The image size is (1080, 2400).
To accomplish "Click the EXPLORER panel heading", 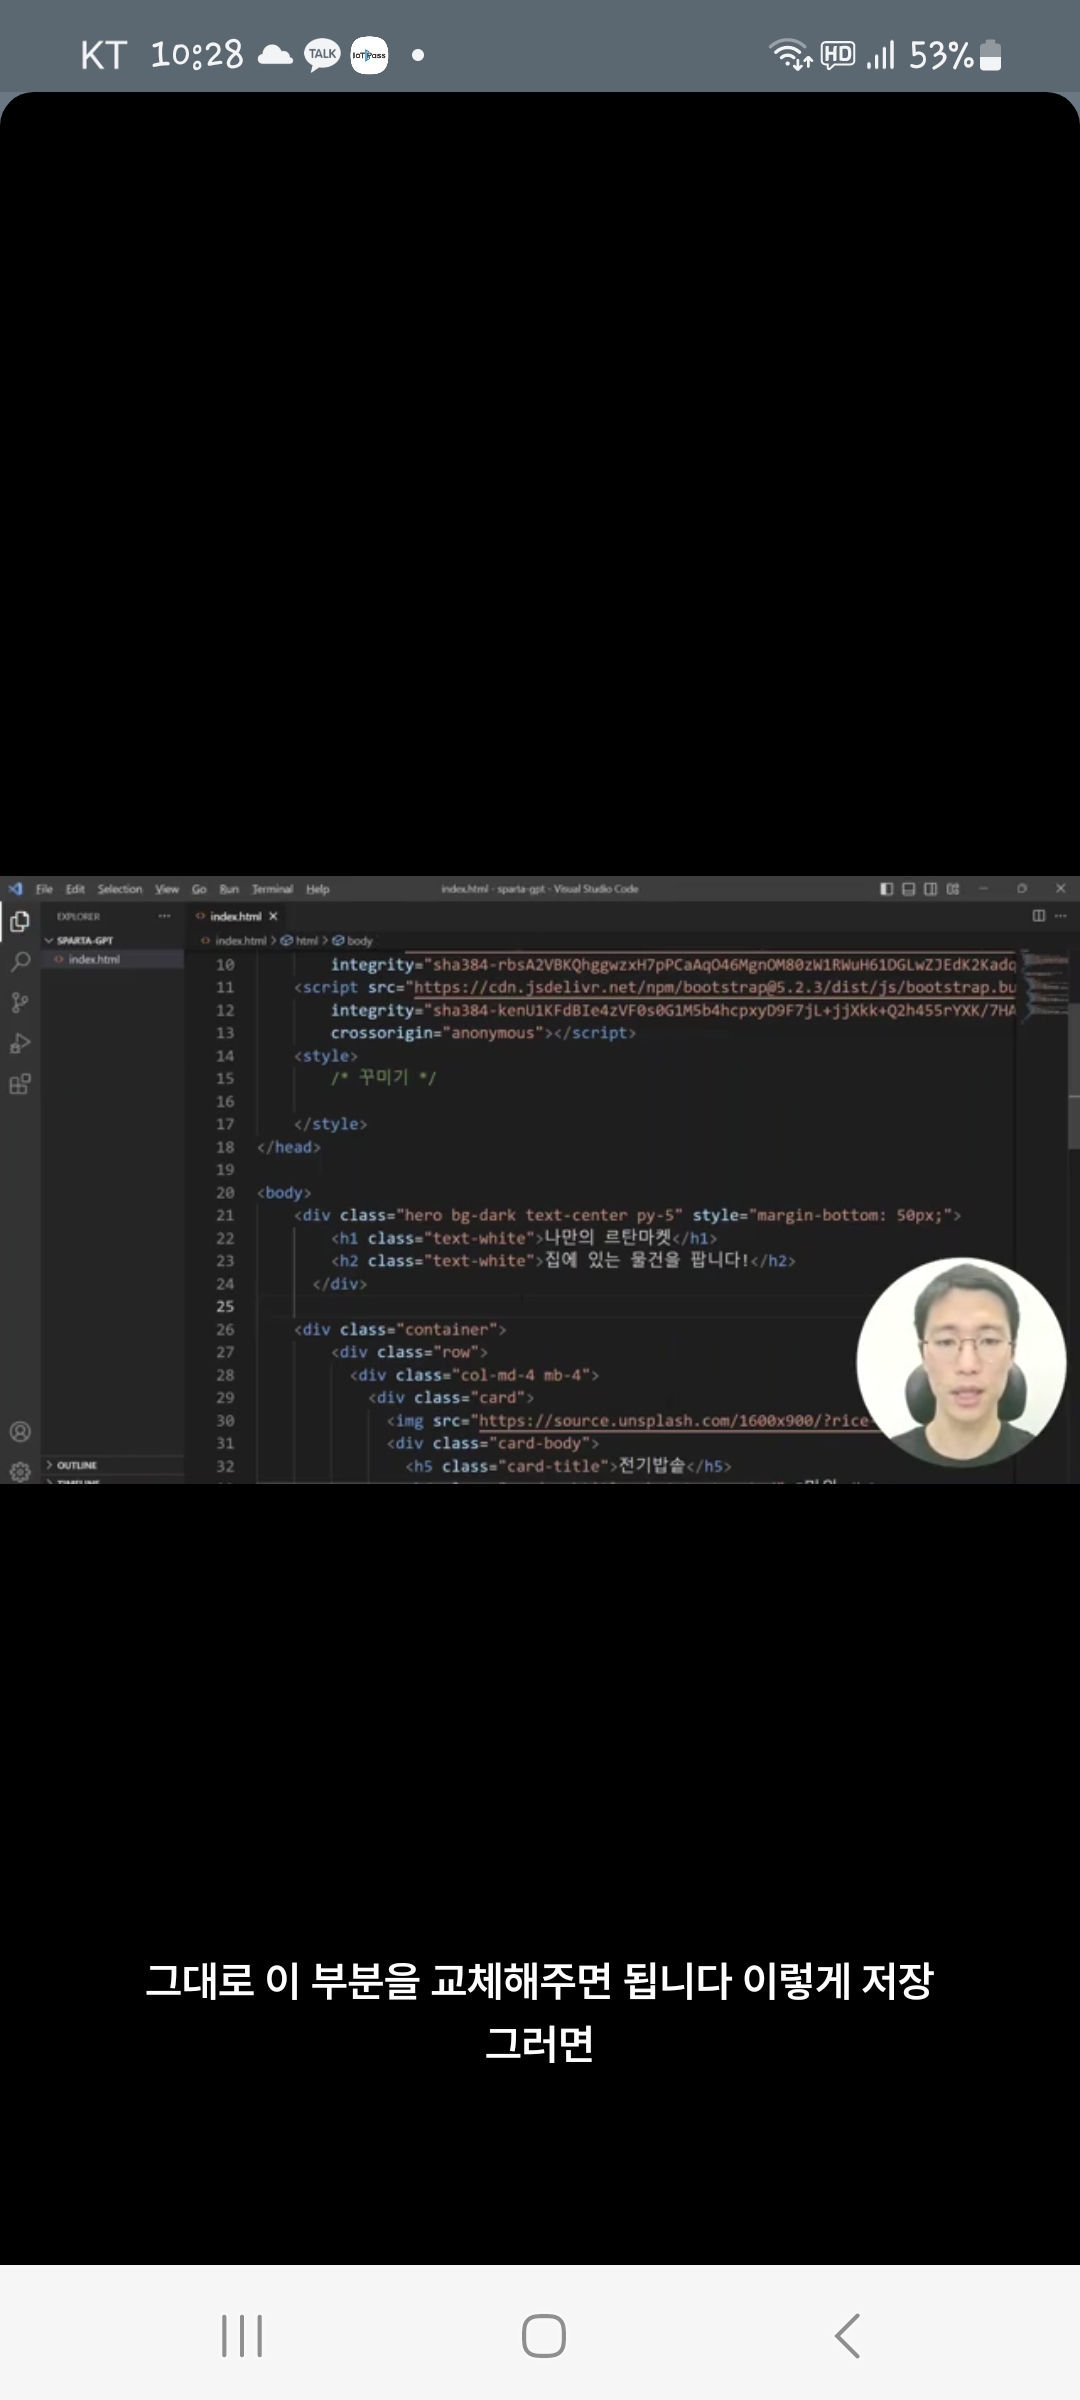I will click(x=78, y=916).
